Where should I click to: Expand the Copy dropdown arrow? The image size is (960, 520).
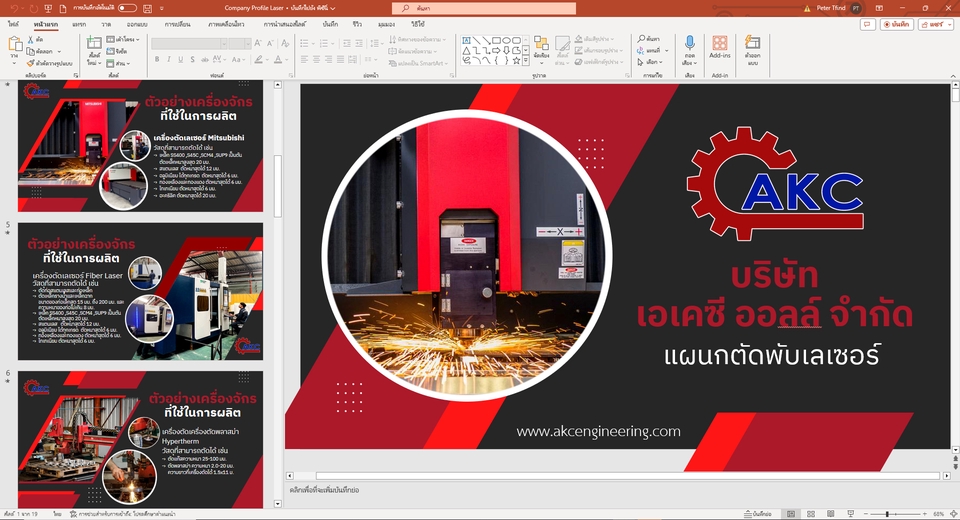coord(59,51)
